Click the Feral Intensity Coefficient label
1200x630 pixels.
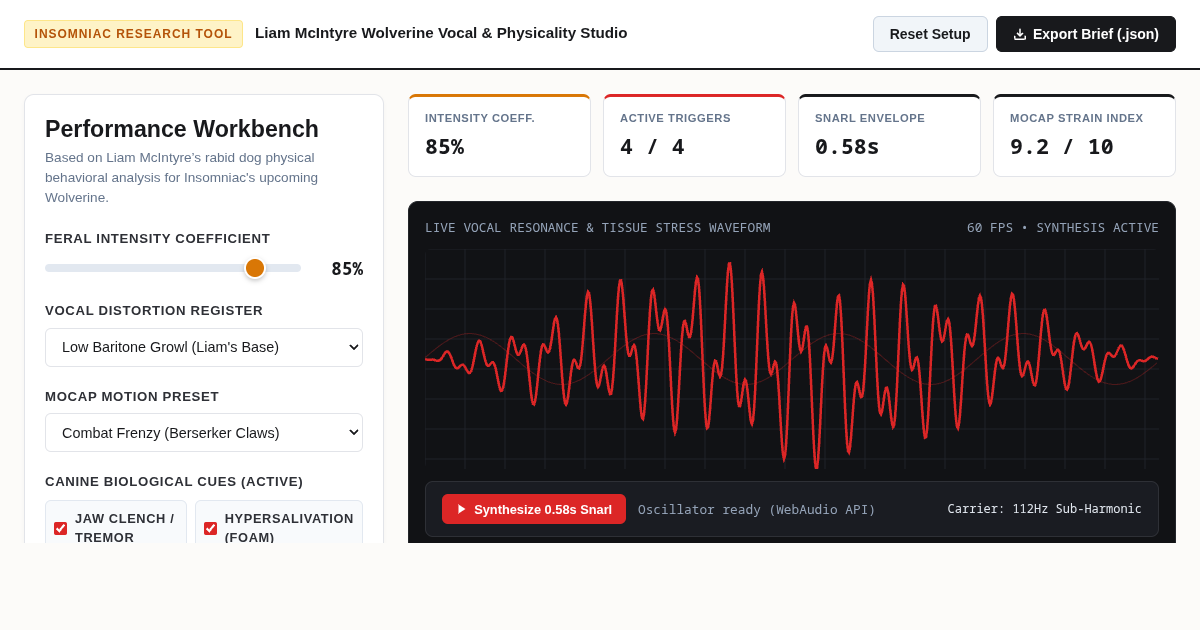click(x=158, y=239)
